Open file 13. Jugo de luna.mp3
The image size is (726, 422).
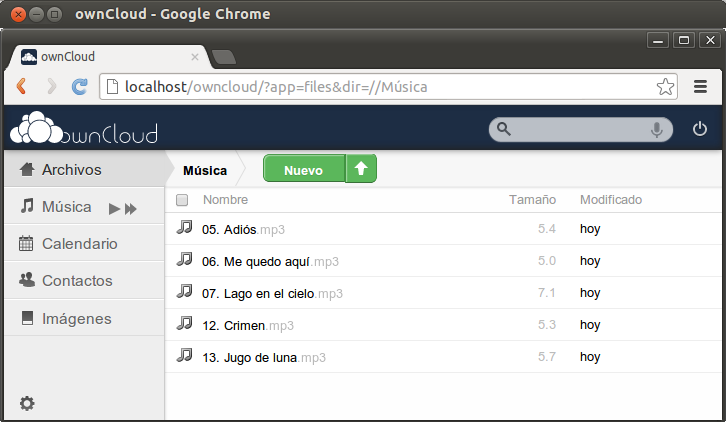coord(264,357)
